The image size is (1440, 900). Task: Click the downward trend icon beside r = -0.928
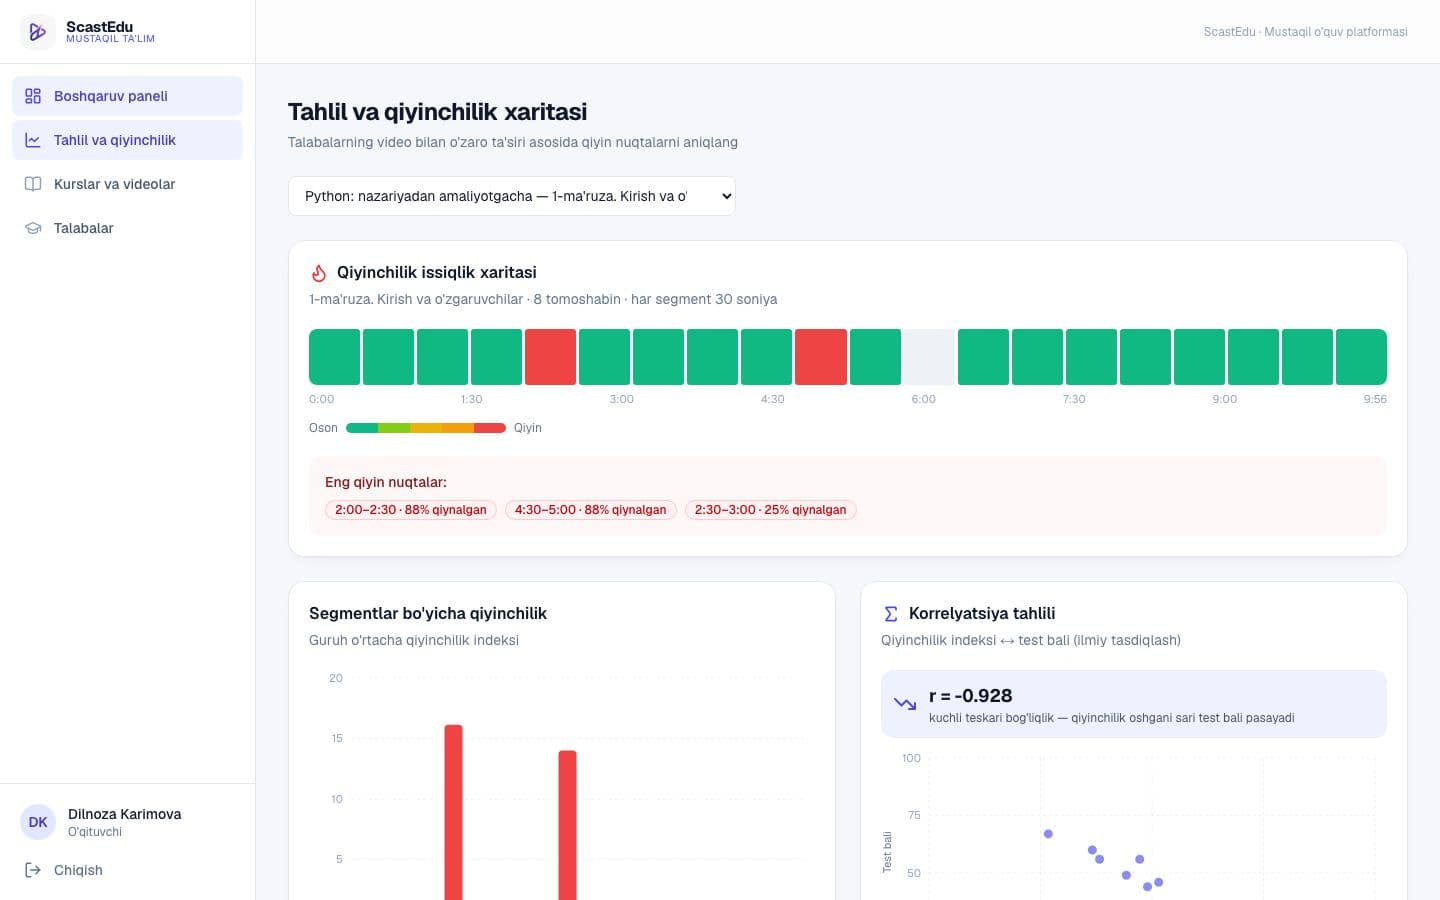pyautogui.click(x=905, y=704)
